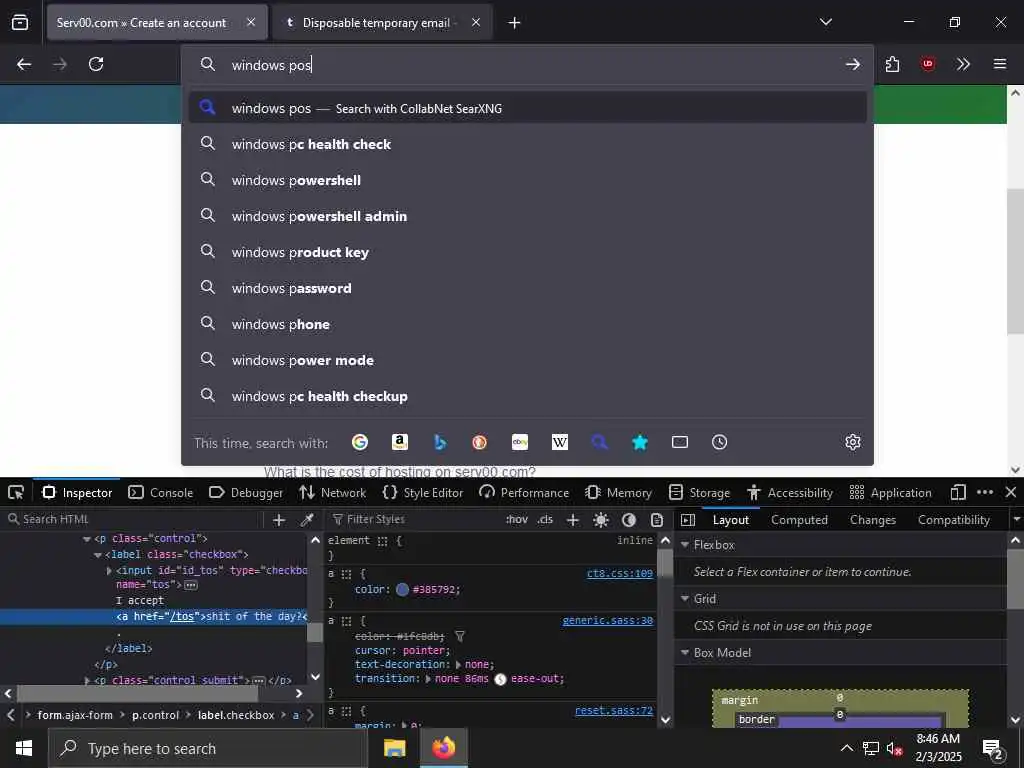Screen dimensions: 1024x768
Task: Open the Style Editor tab
Action: (423, 492)
